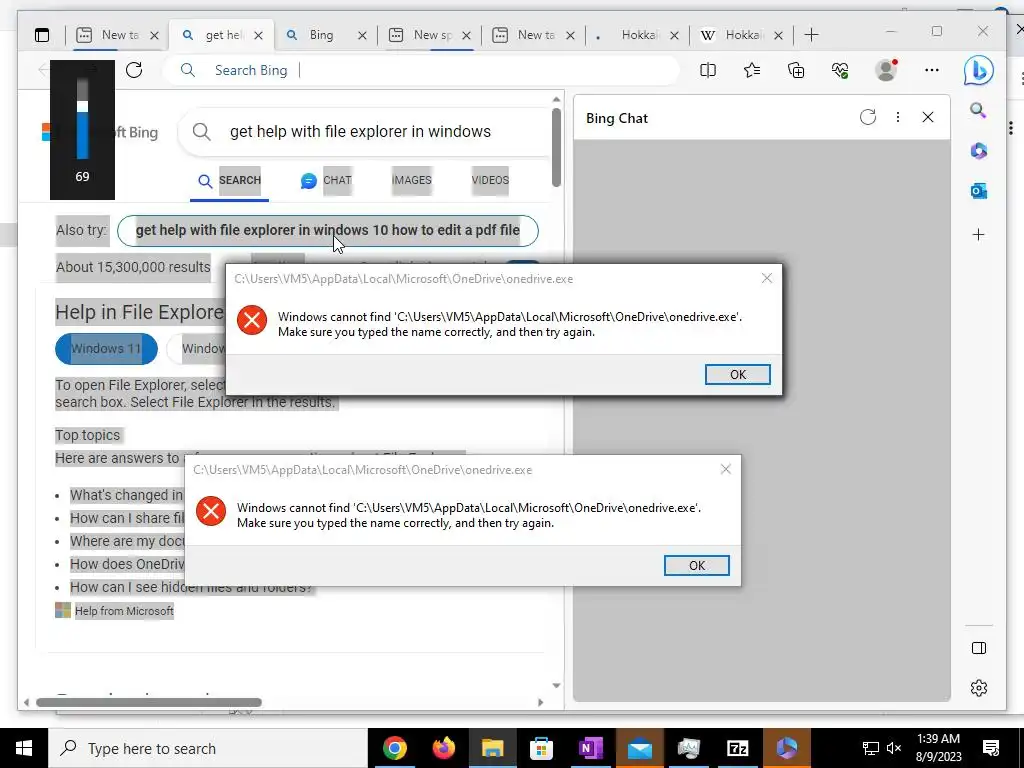Open Microsoft Store from the taskbar

click(x=541, y=748)
